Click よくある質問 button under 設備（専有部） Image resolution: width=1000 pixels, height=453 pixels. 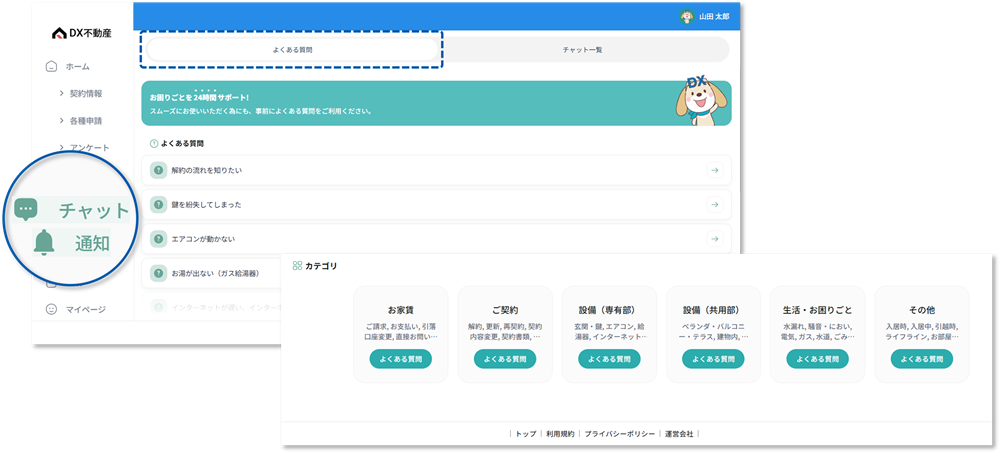609,359
